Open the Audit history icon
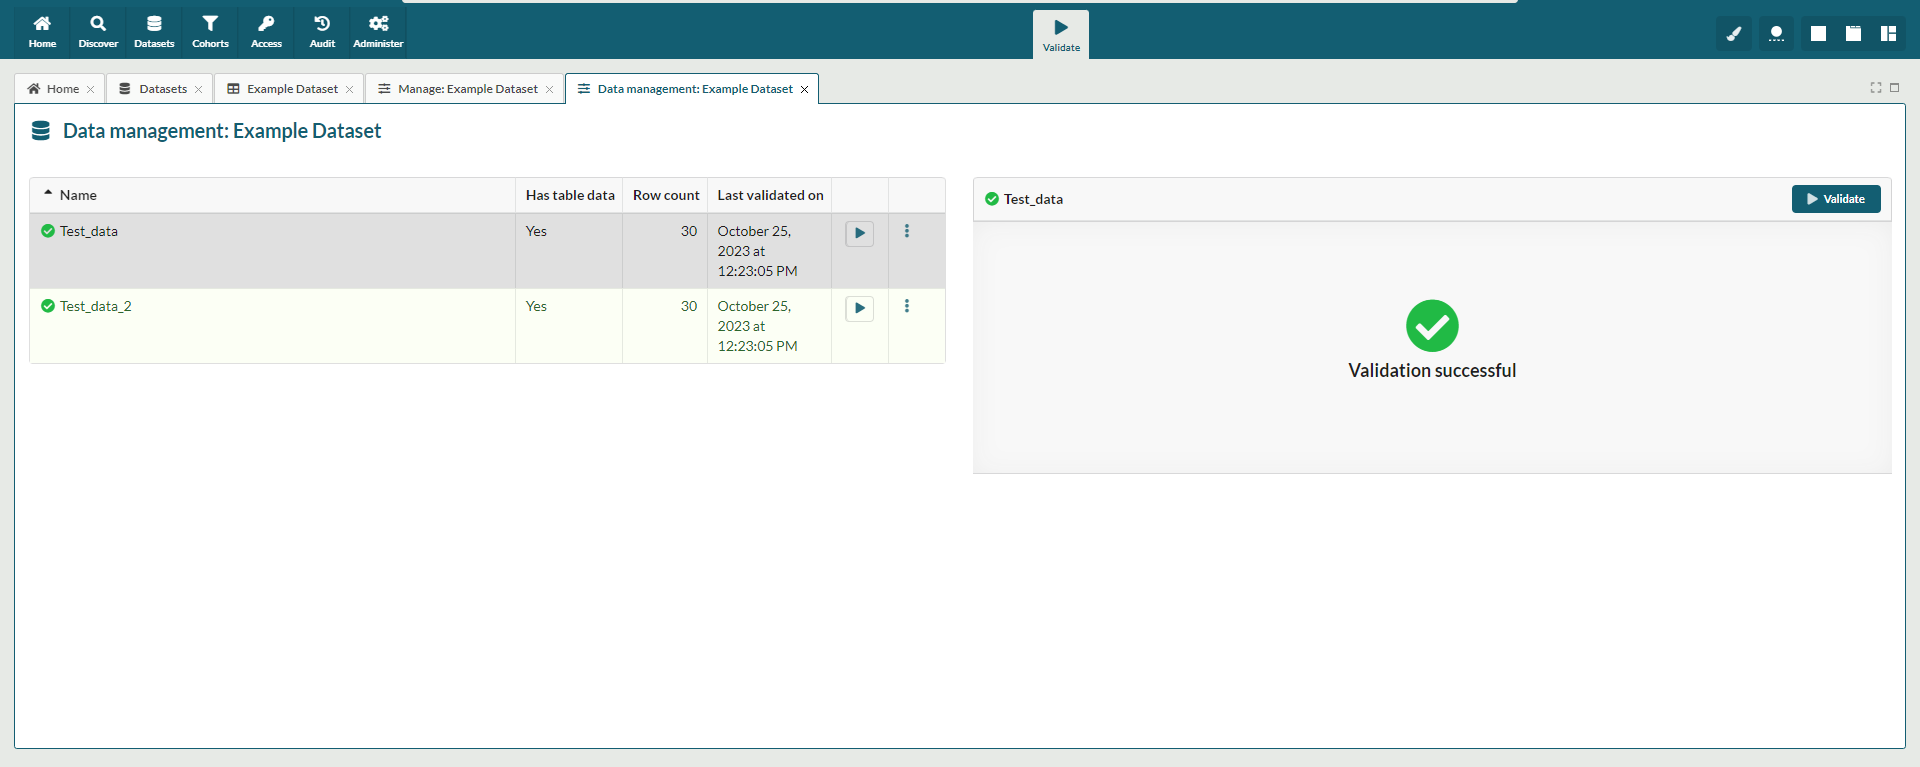This screenshot has width=1920, height=767. [322, 31]
